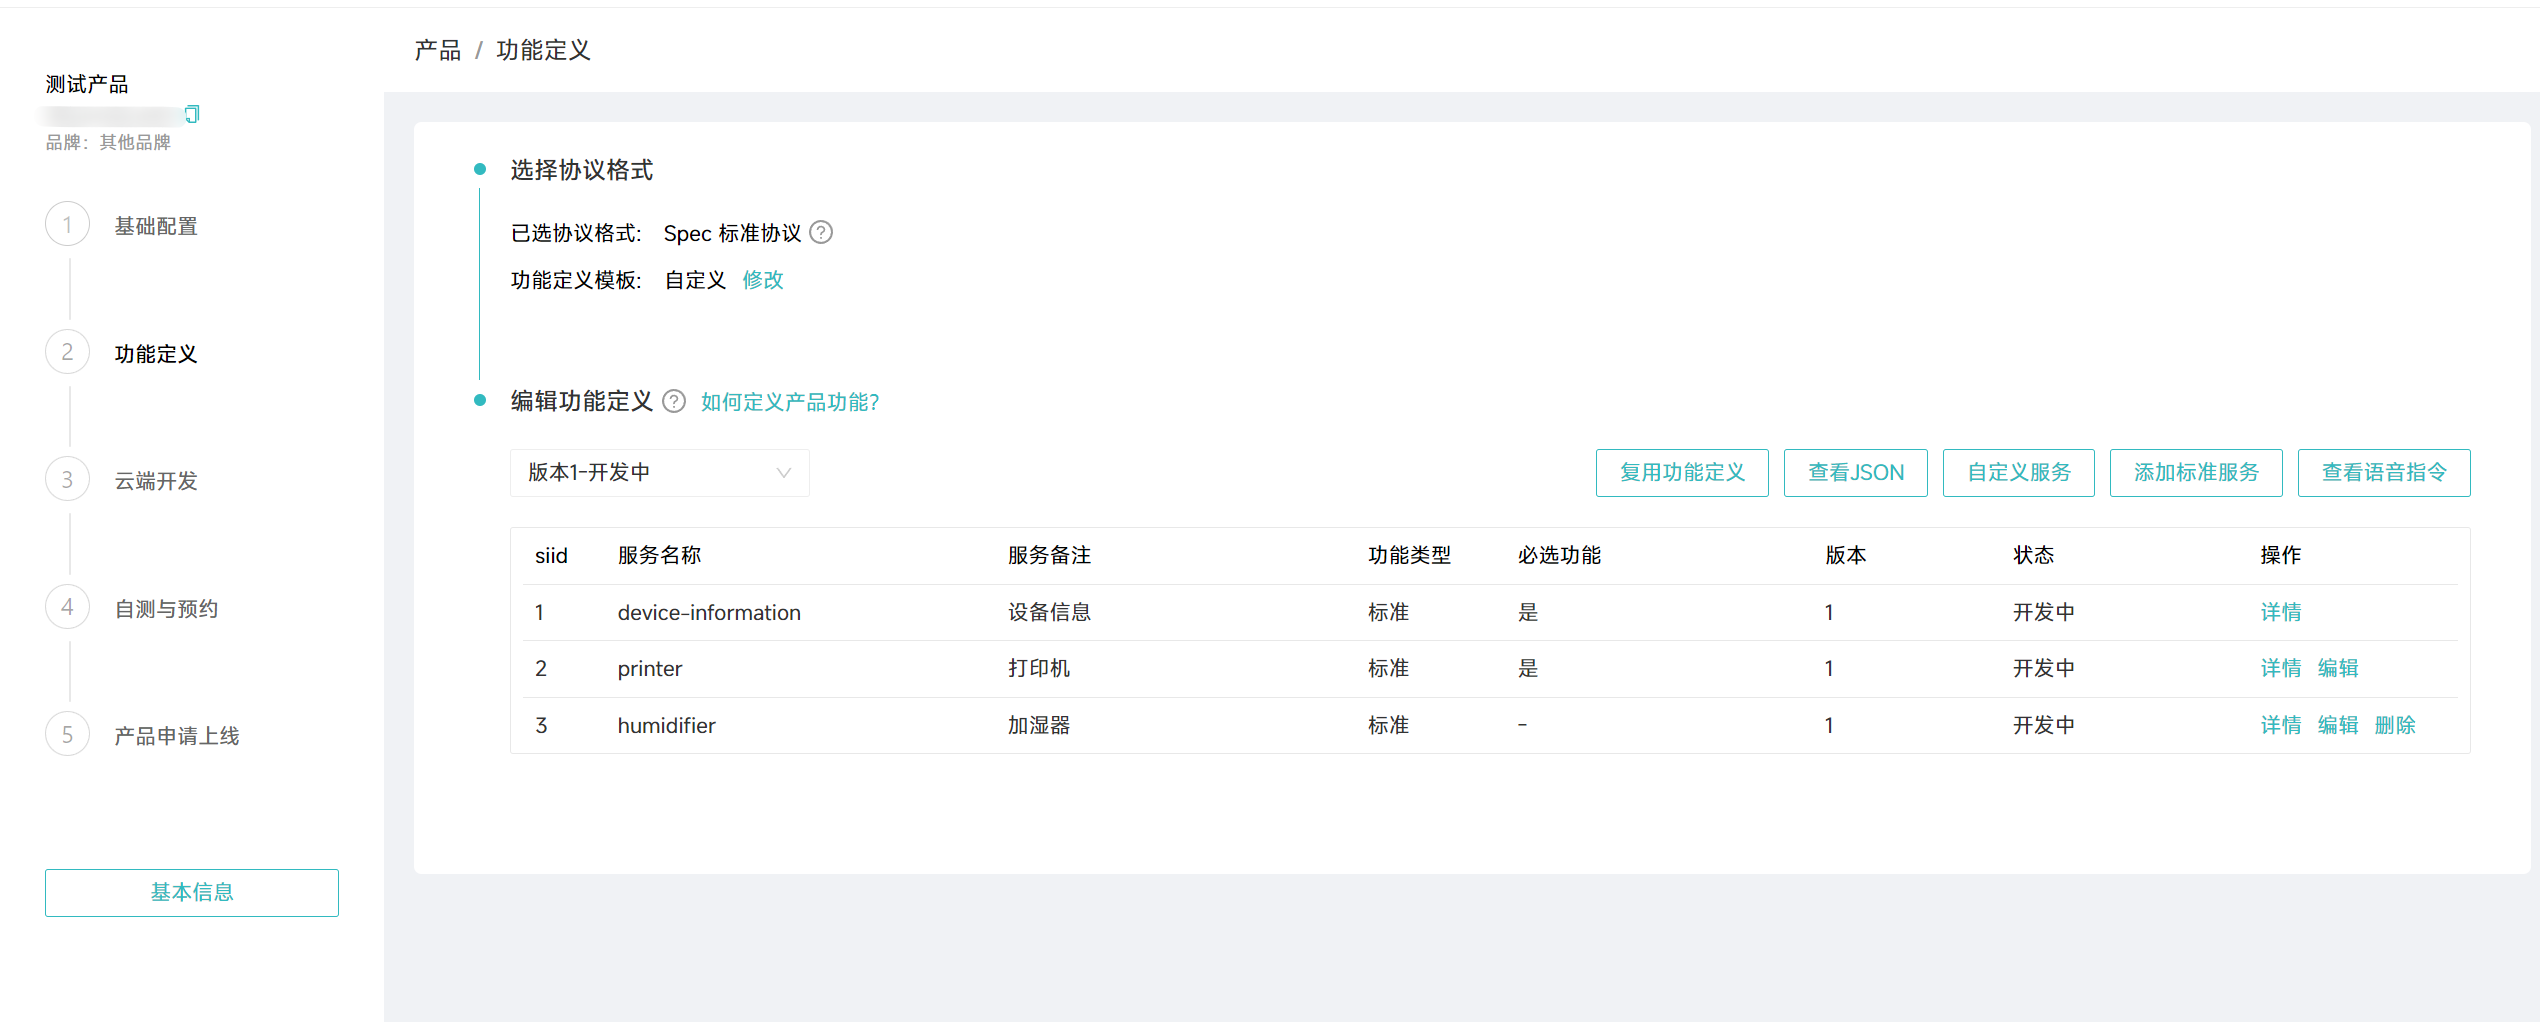Click the 功能定义 breadcrumb item

(544, 50)
